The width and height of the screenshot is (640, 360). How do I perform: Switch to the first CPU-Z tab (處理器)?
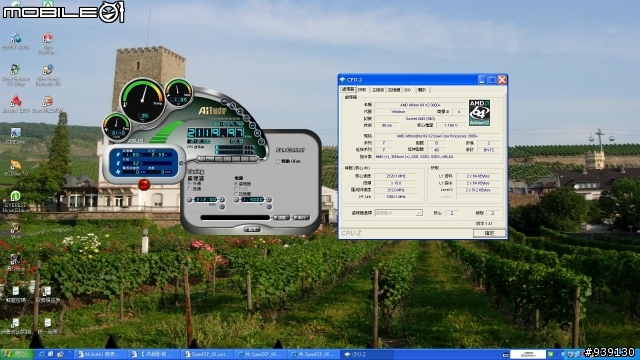point(349,89)
